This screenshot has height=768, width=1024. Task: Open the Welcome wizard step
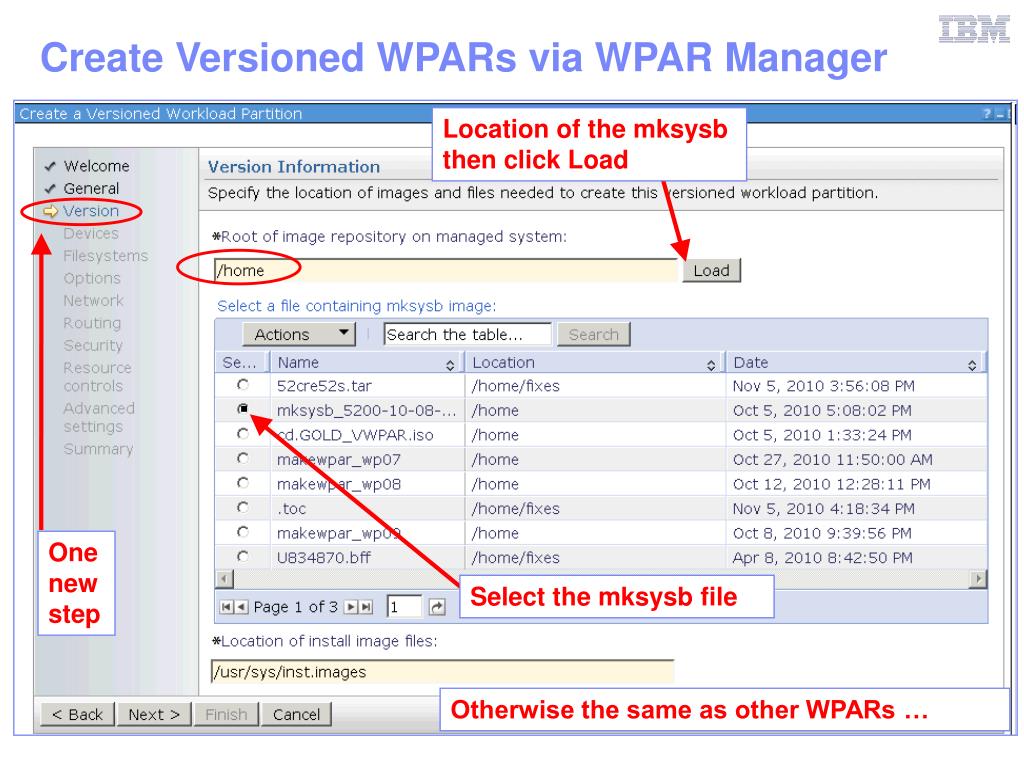click(x=96, y=166)
